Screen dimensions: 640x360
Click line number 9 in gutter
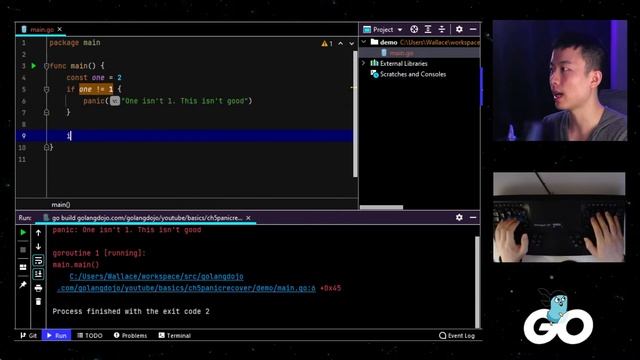coord(24,136)
